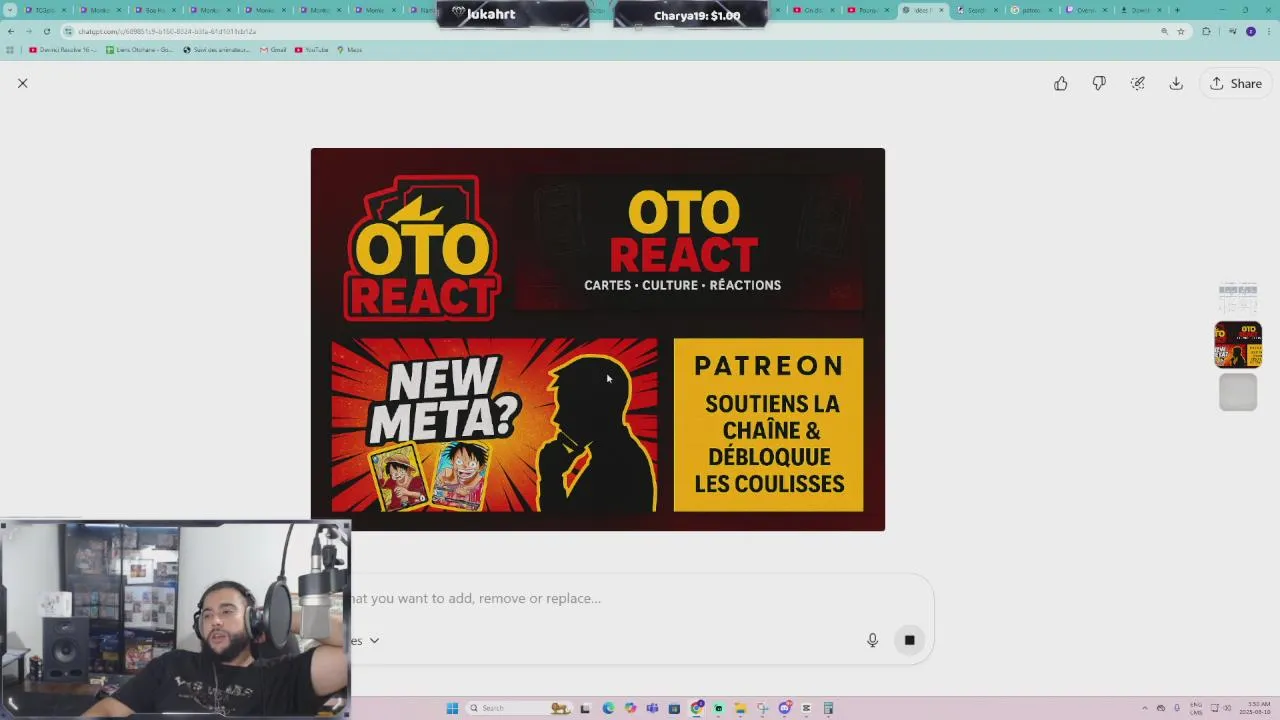Open site information icon in address bar

pos(68,31)
